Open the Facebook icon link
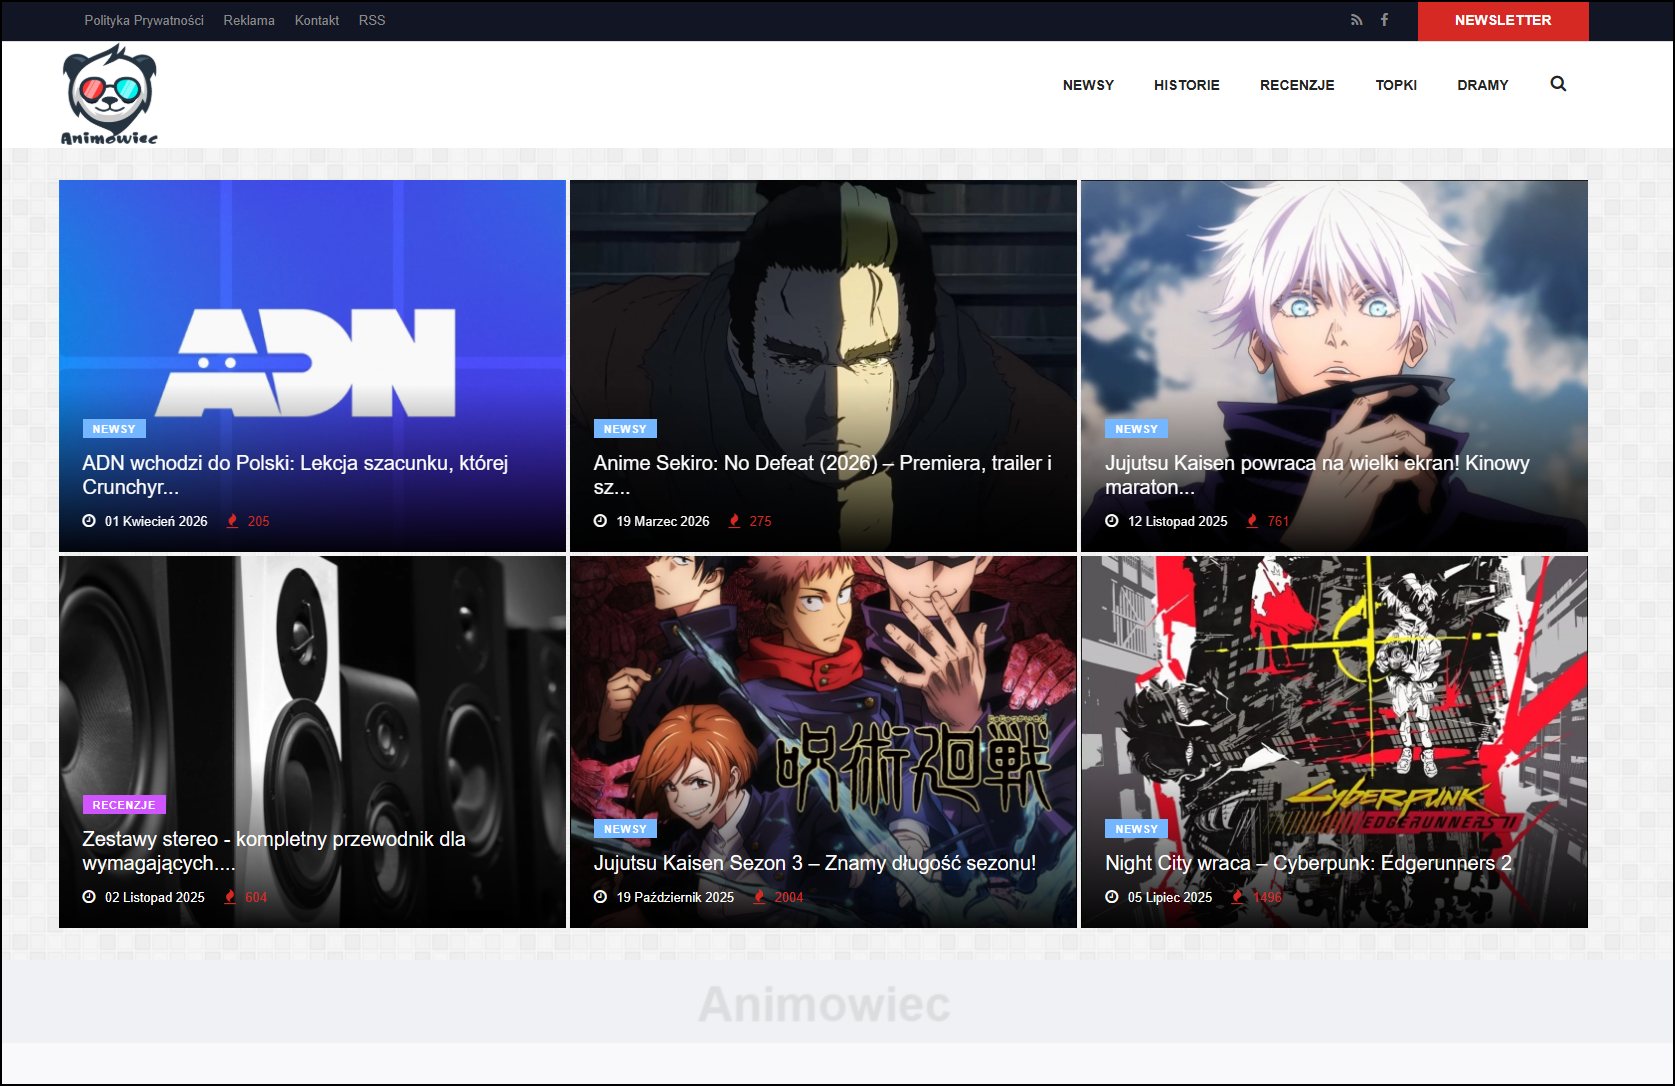The image size is (1675, 1086). click(x=1384, y=20)
